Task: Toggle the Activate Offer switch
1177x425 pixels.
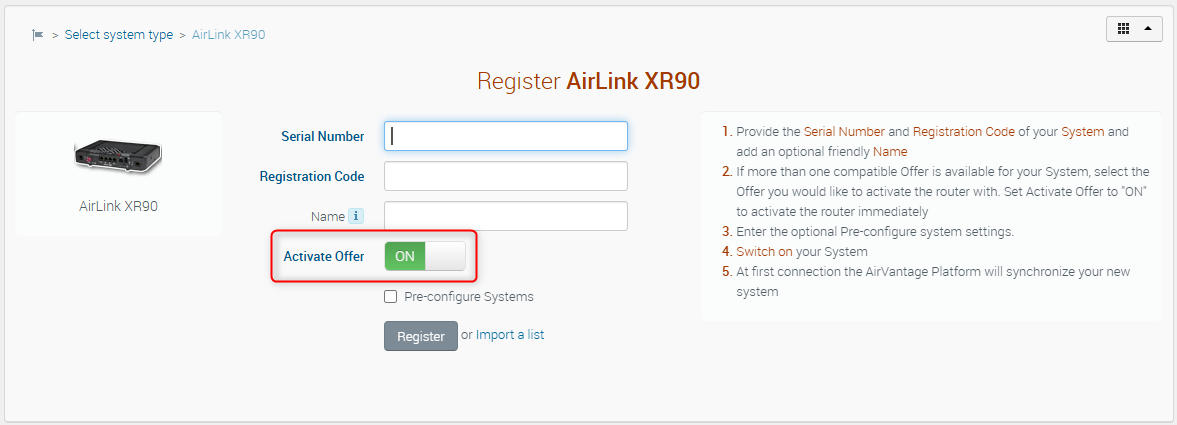Action: coord(425,256)
